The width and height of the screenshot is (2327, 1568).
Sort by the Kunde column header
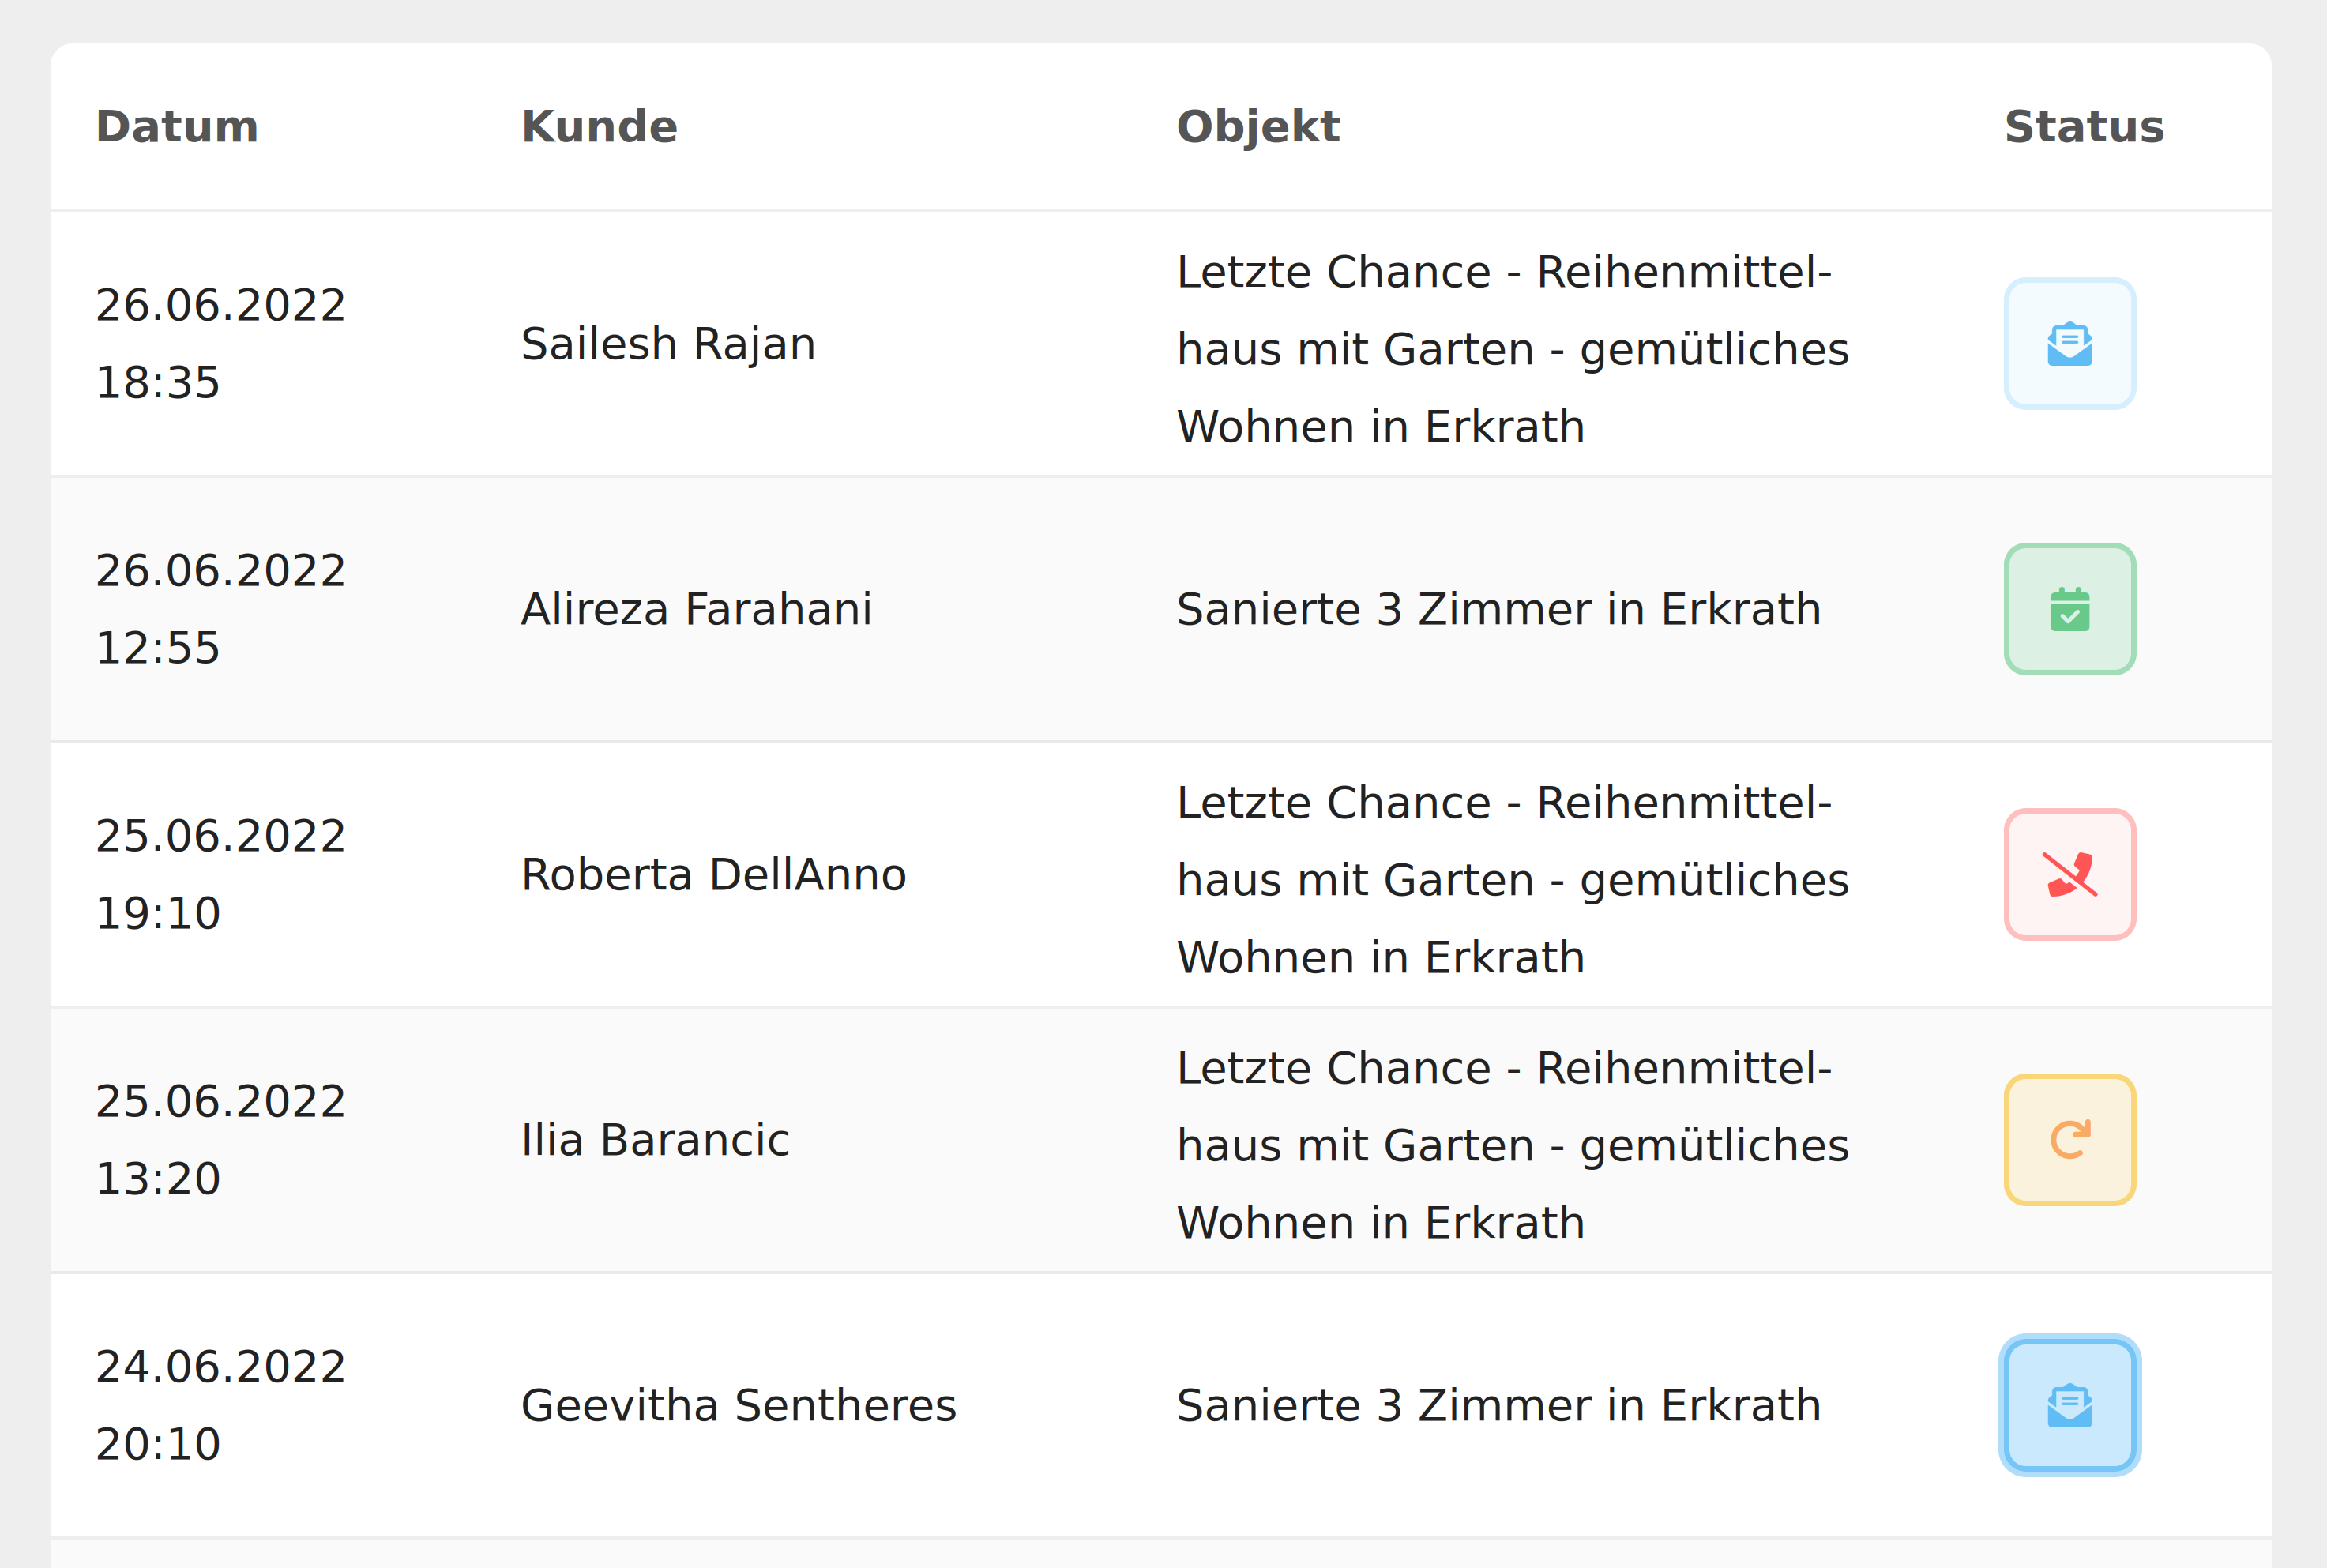(x=599, y=127)
